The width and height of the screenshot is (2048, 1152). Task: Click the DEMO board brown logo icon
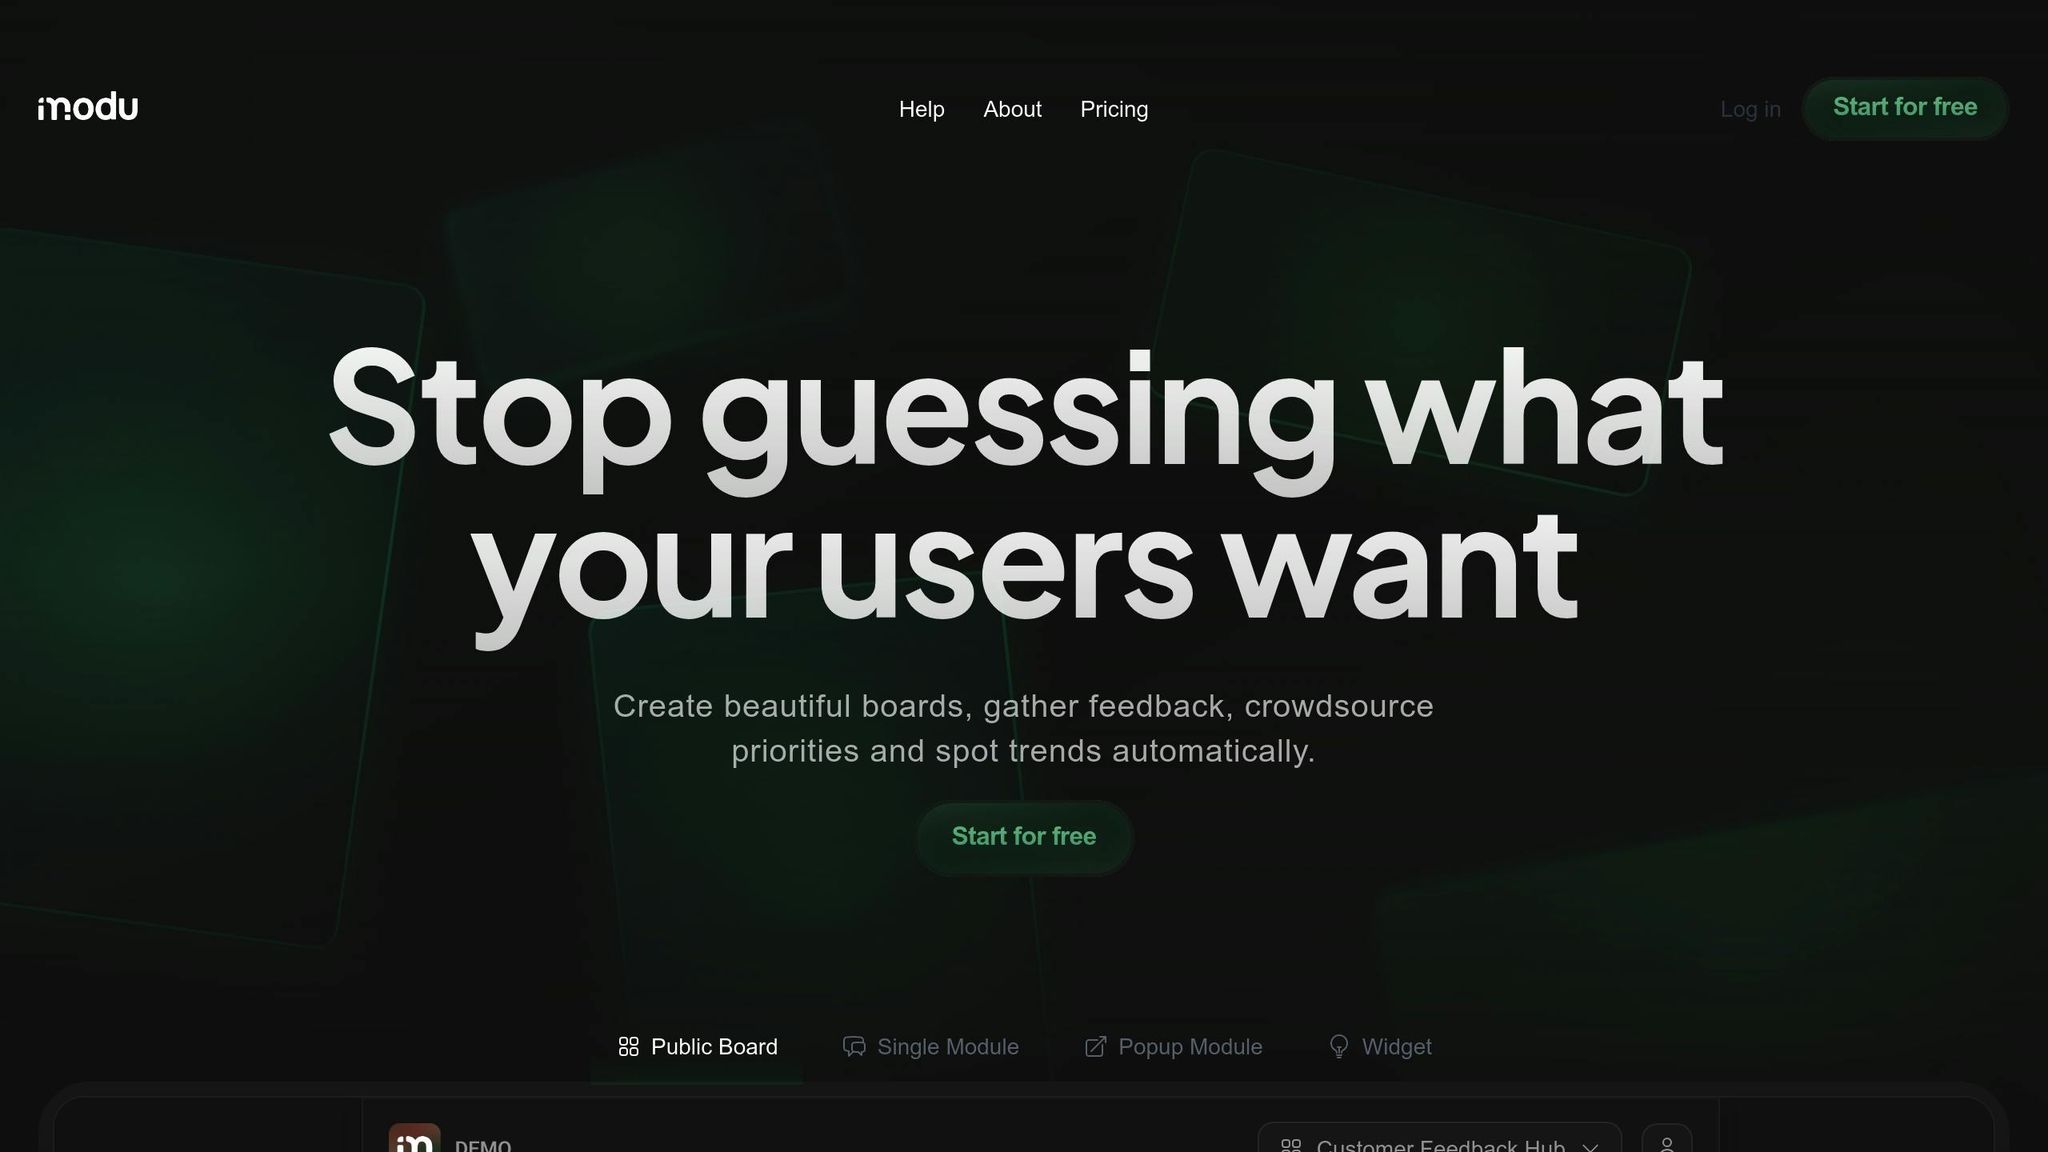click(414, 1138)
